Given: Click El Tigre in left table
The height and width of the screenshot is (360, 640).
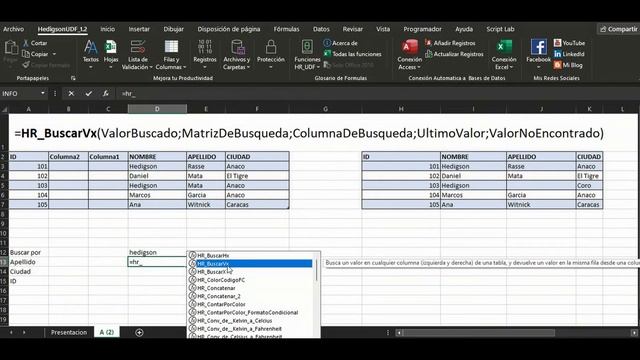Looking at the screenshot, I should click(257, 176).
